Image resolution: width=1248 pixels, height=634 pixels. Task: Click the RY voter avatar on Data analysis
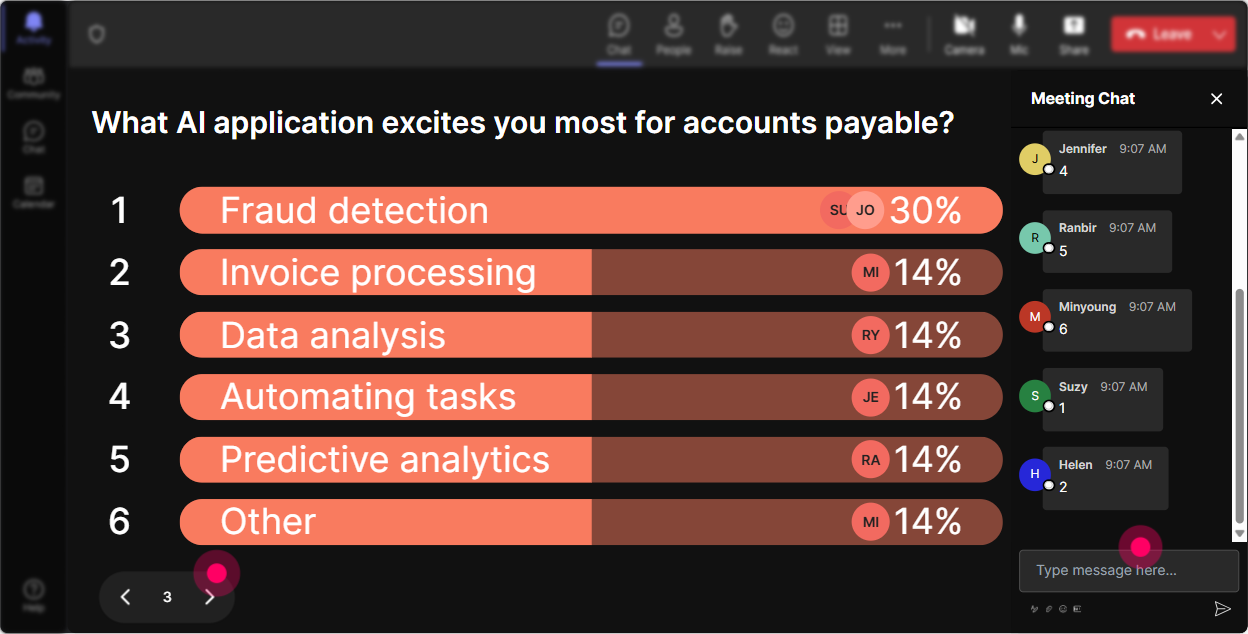coord(871,335)
